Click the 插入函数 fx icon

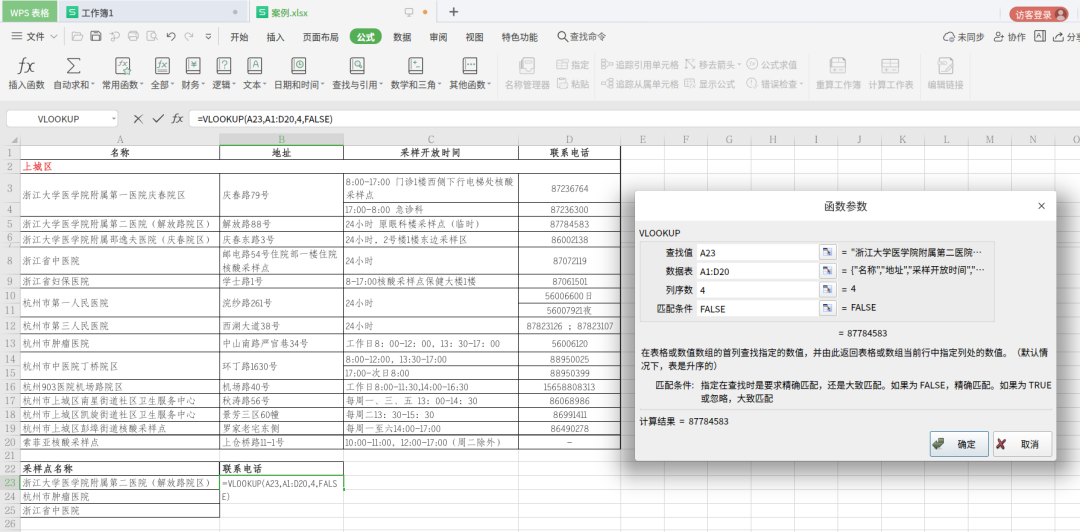point(26,66)
